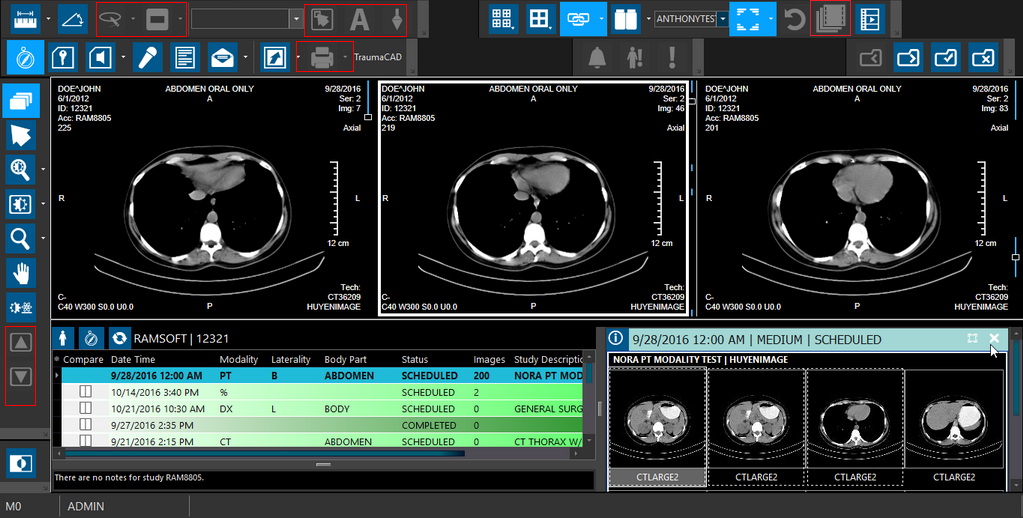
Task: Select the magnifying glass zoom tool
Action: (21, 238)
